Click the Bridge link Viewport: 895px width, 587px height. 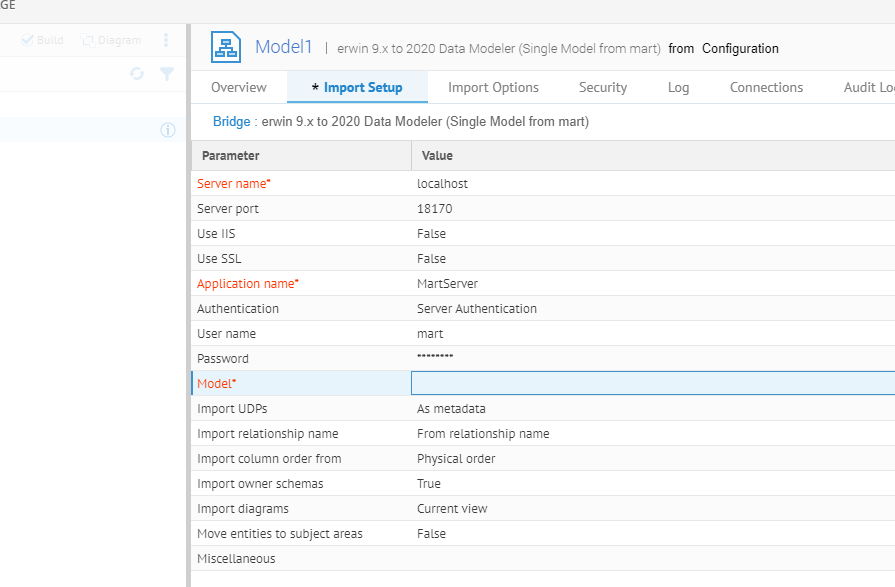coord(231,122)
